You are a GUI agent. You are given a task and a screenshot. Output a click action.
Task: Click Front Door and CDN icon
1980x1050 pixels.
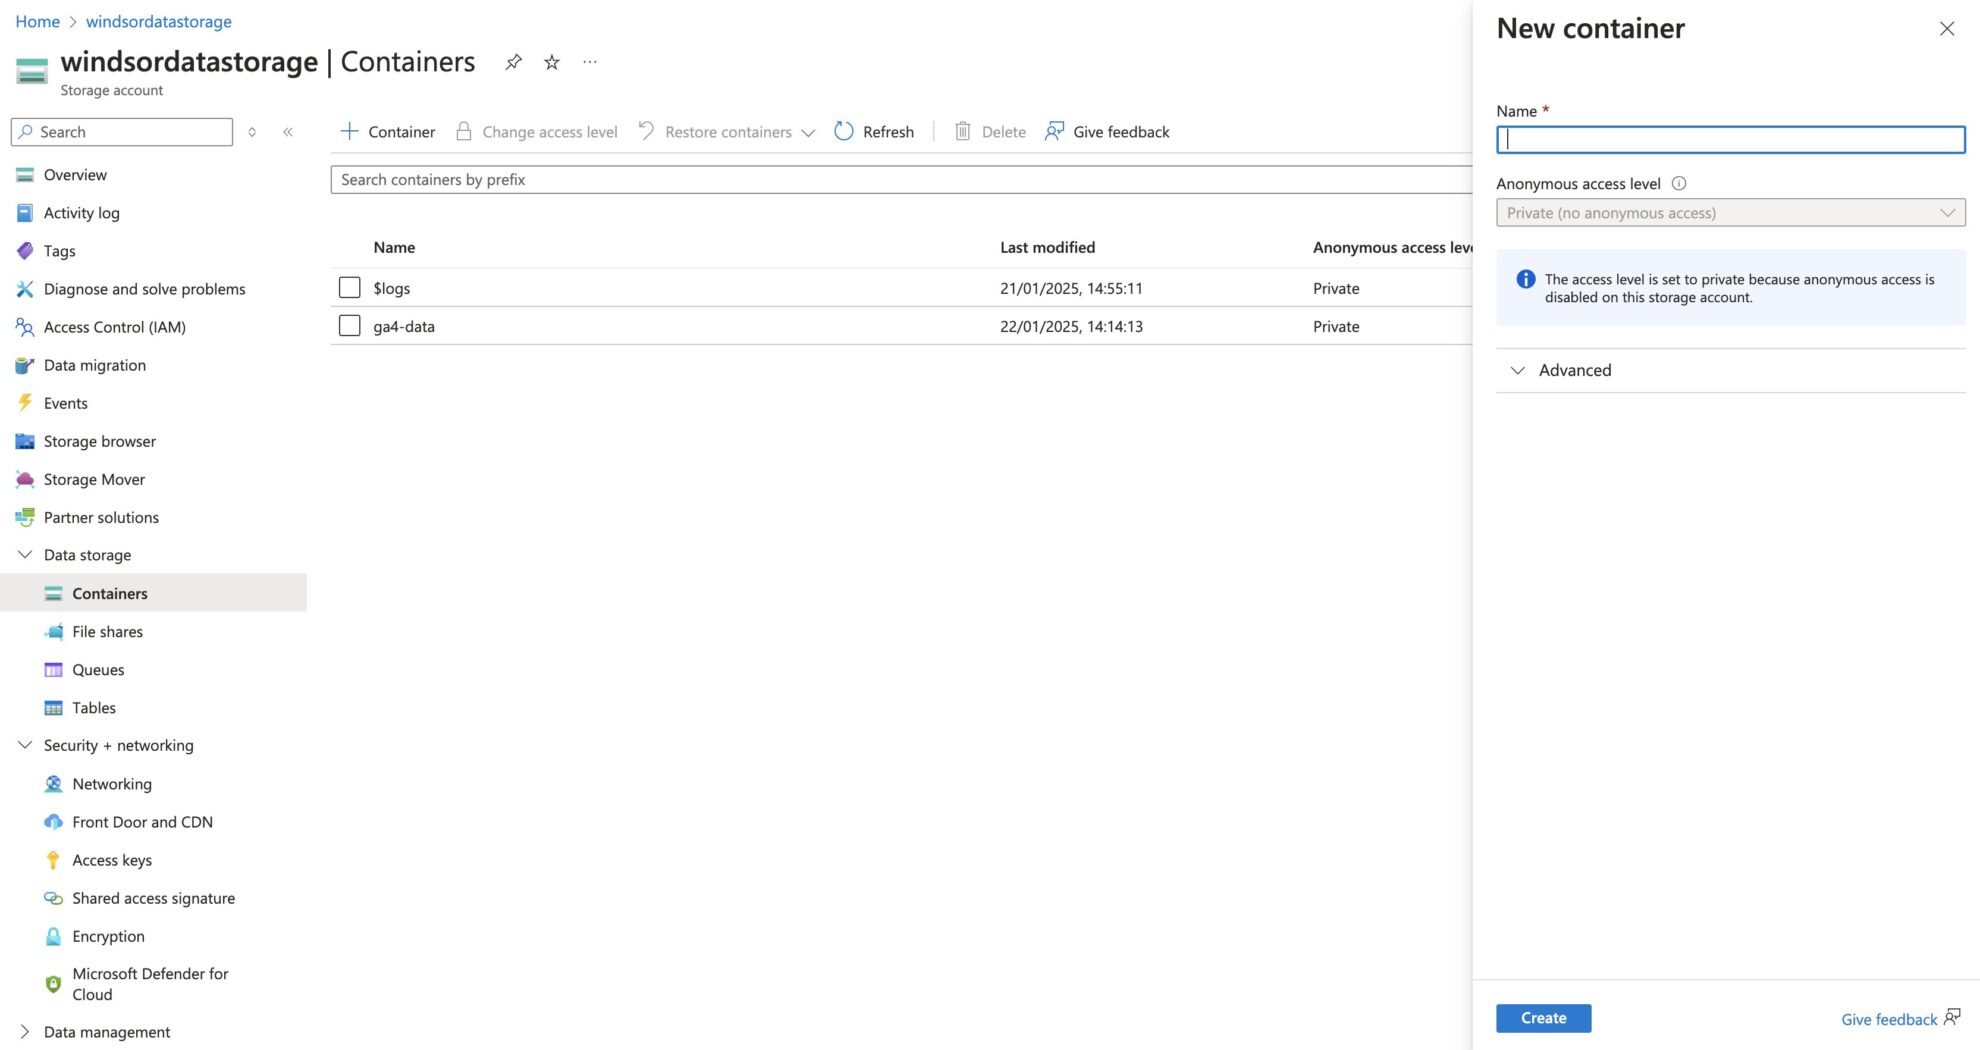pos(54,822)
